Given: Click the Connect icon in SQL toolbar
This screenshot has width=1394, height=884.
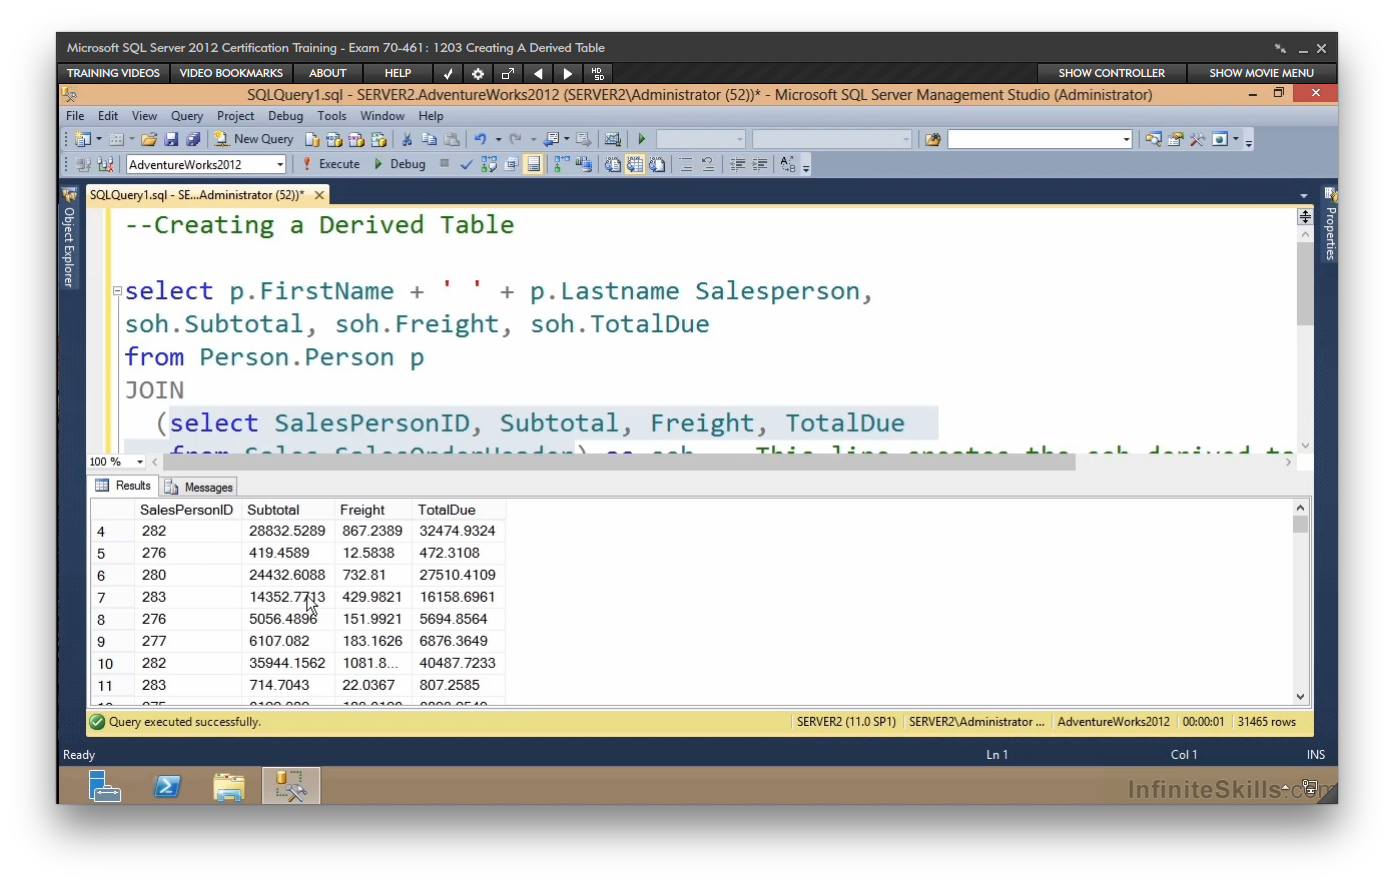Looking at the screenshot, I should [x=82, y=164].
